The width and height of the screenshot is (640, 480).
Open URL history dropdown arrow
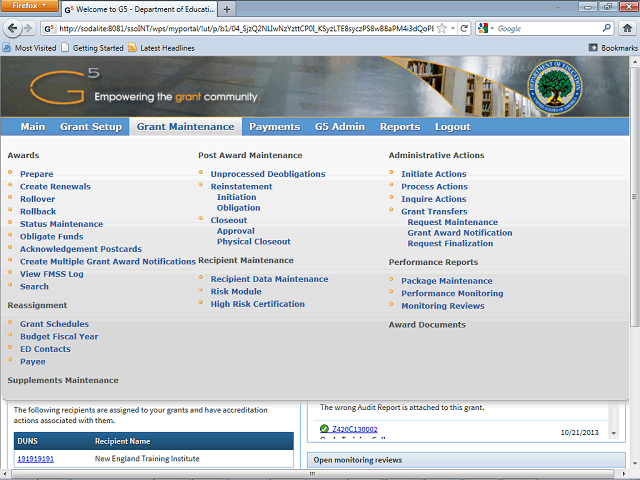pos(453,29)
